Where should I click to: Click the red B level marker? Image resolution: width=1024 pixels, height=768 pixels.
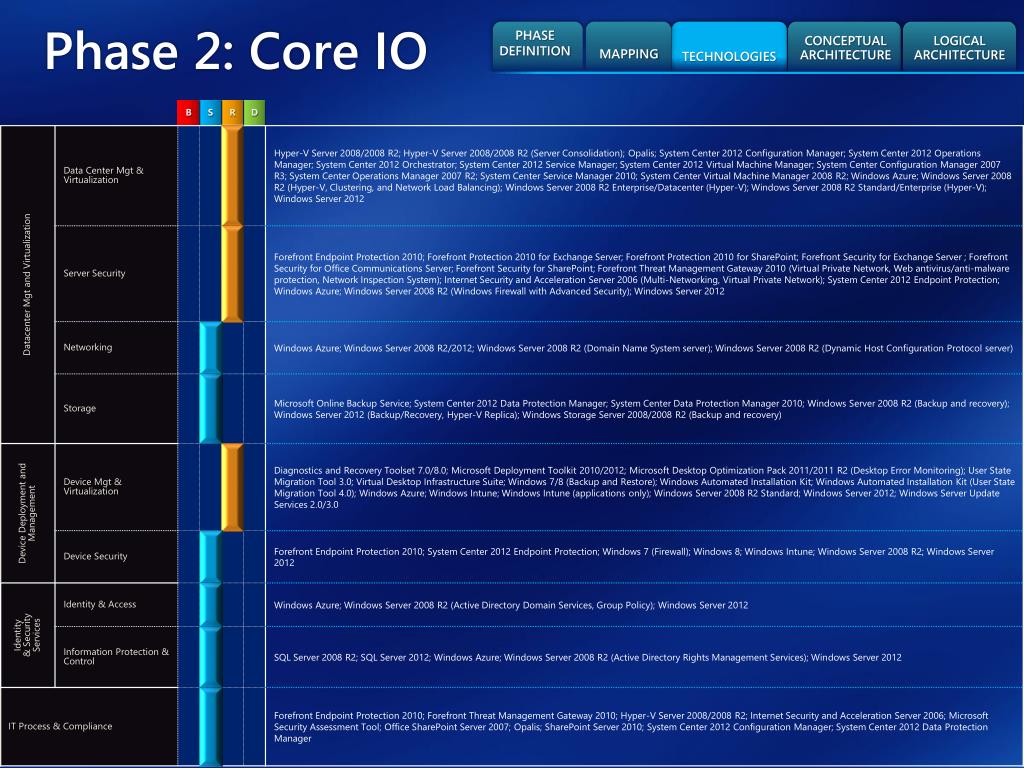point(188,112)
